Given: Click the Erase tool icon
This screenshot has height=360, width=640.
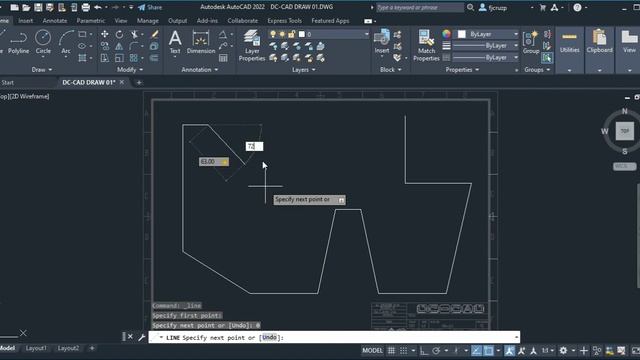Looking at the screenshot, I should click(154, 34).
